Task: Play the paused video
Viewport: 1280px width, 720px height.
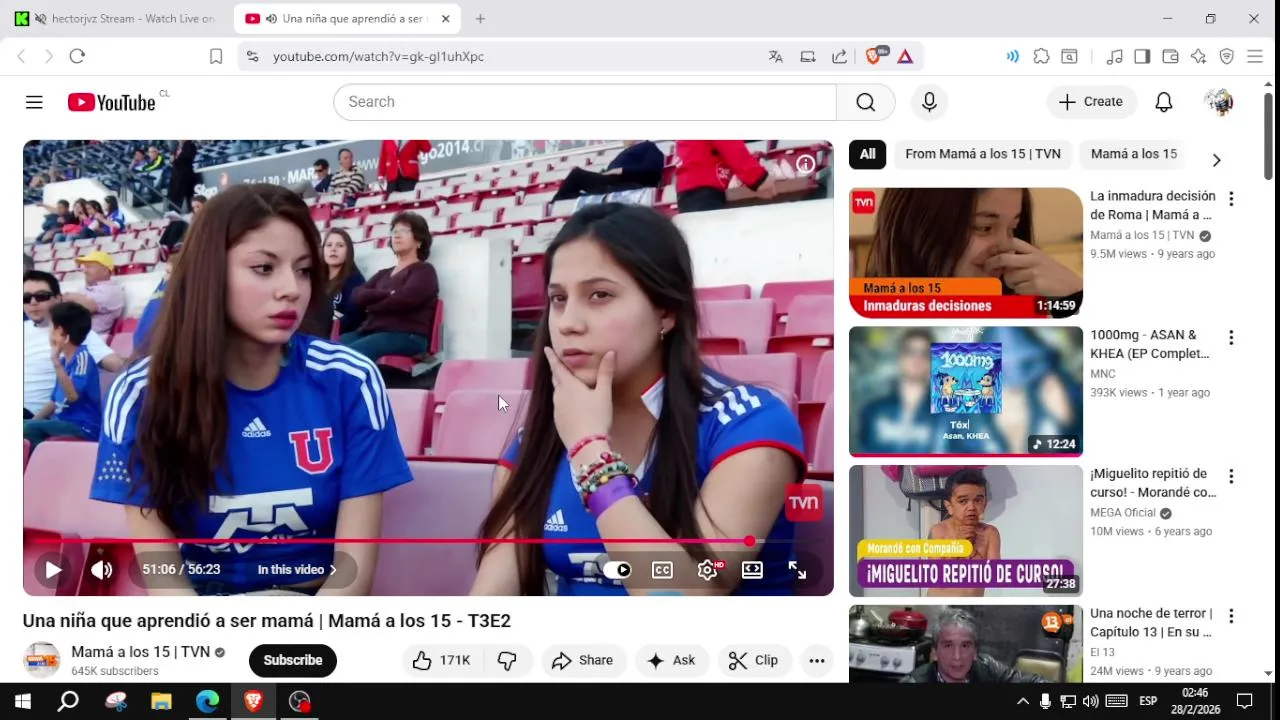Action: [53, 570]
